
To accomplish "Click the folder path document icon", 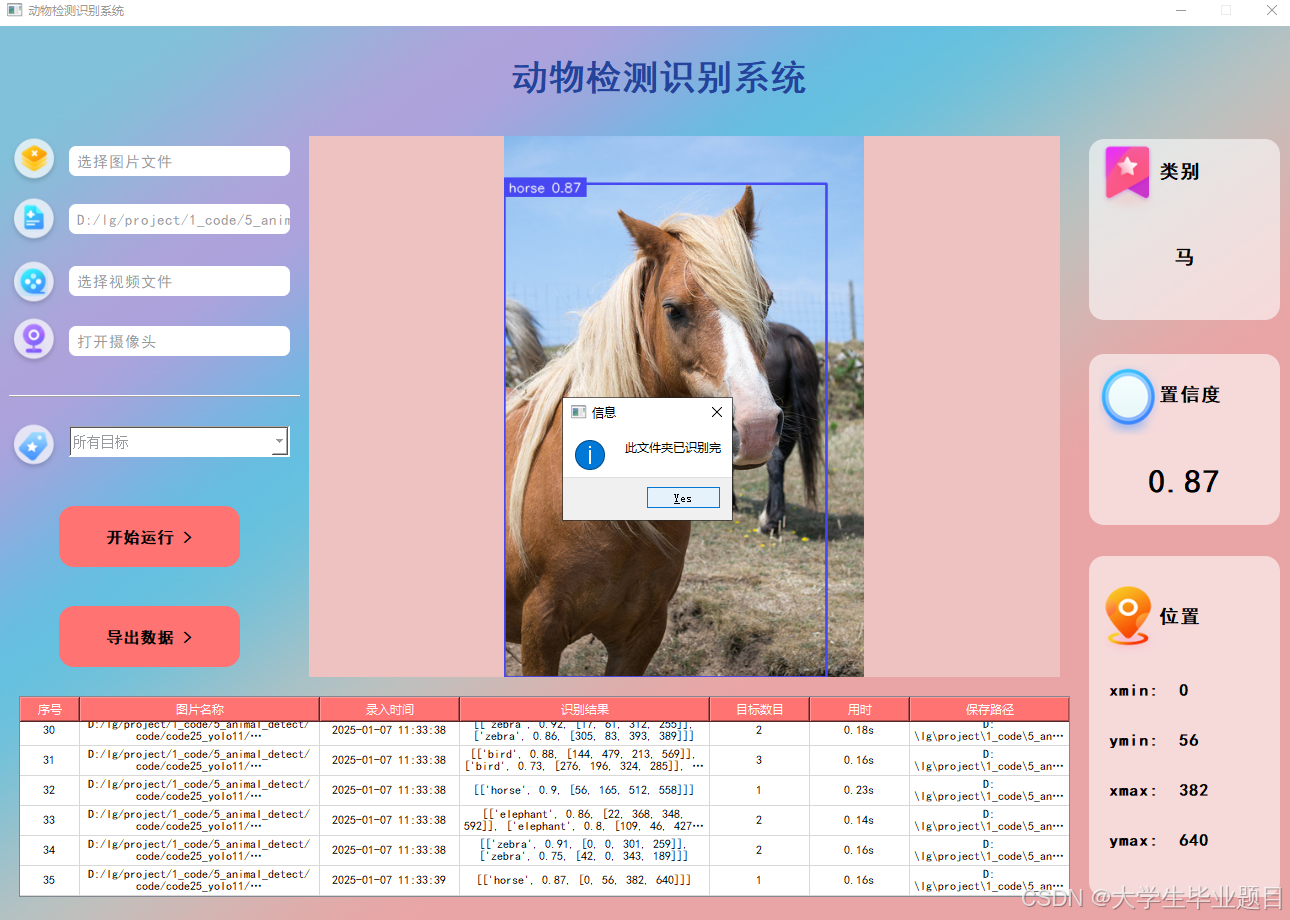I will [34, 219].
